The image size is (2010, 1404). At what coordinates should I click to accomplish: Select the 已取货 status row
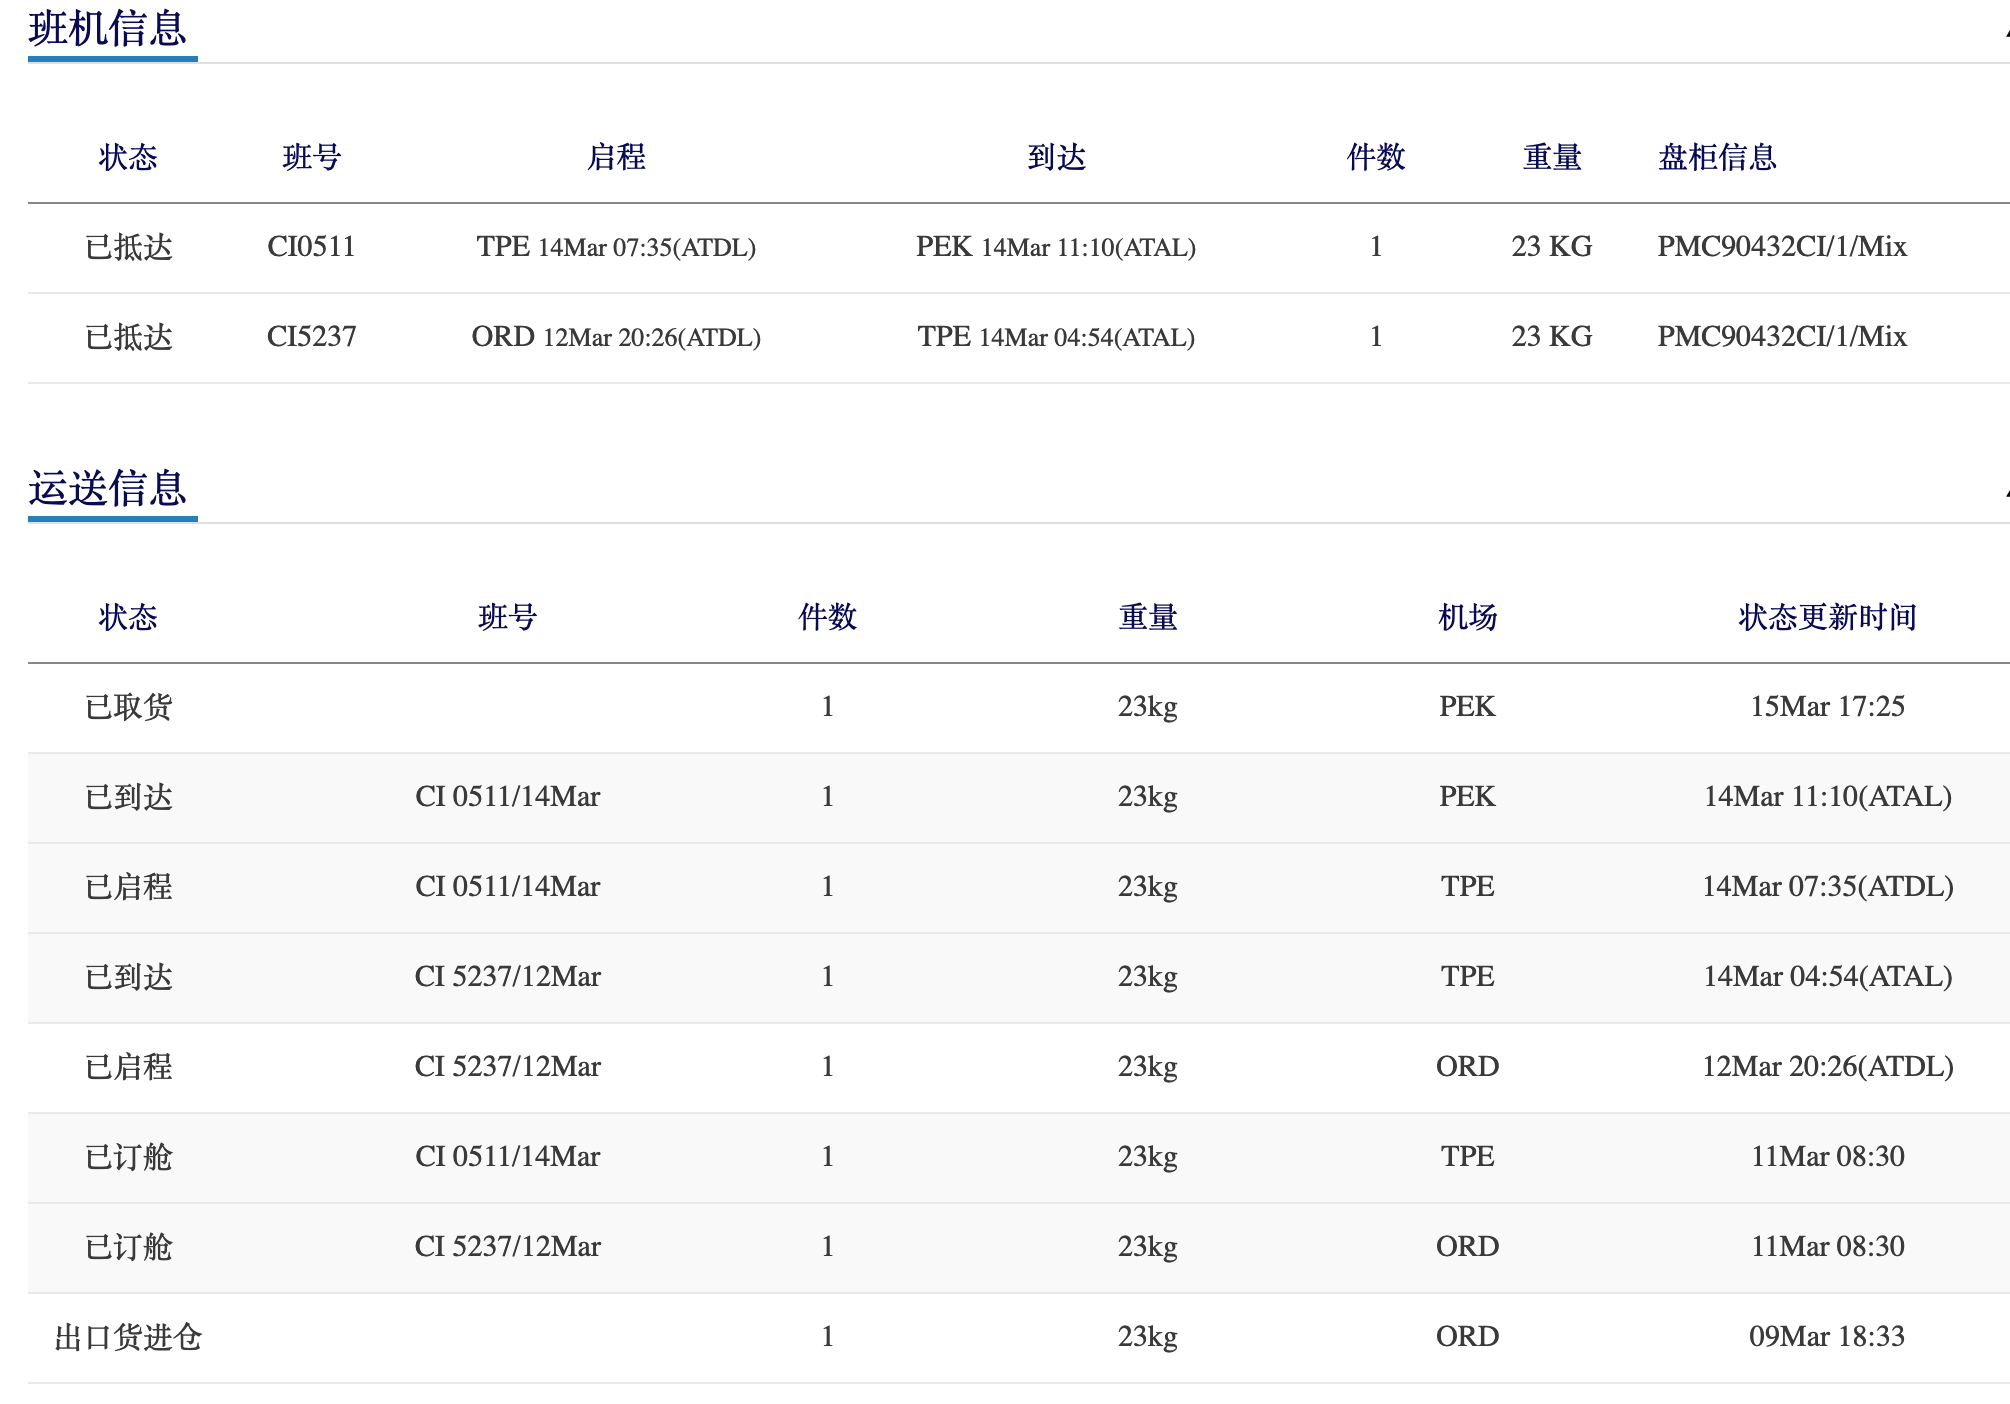pos(129,707)
